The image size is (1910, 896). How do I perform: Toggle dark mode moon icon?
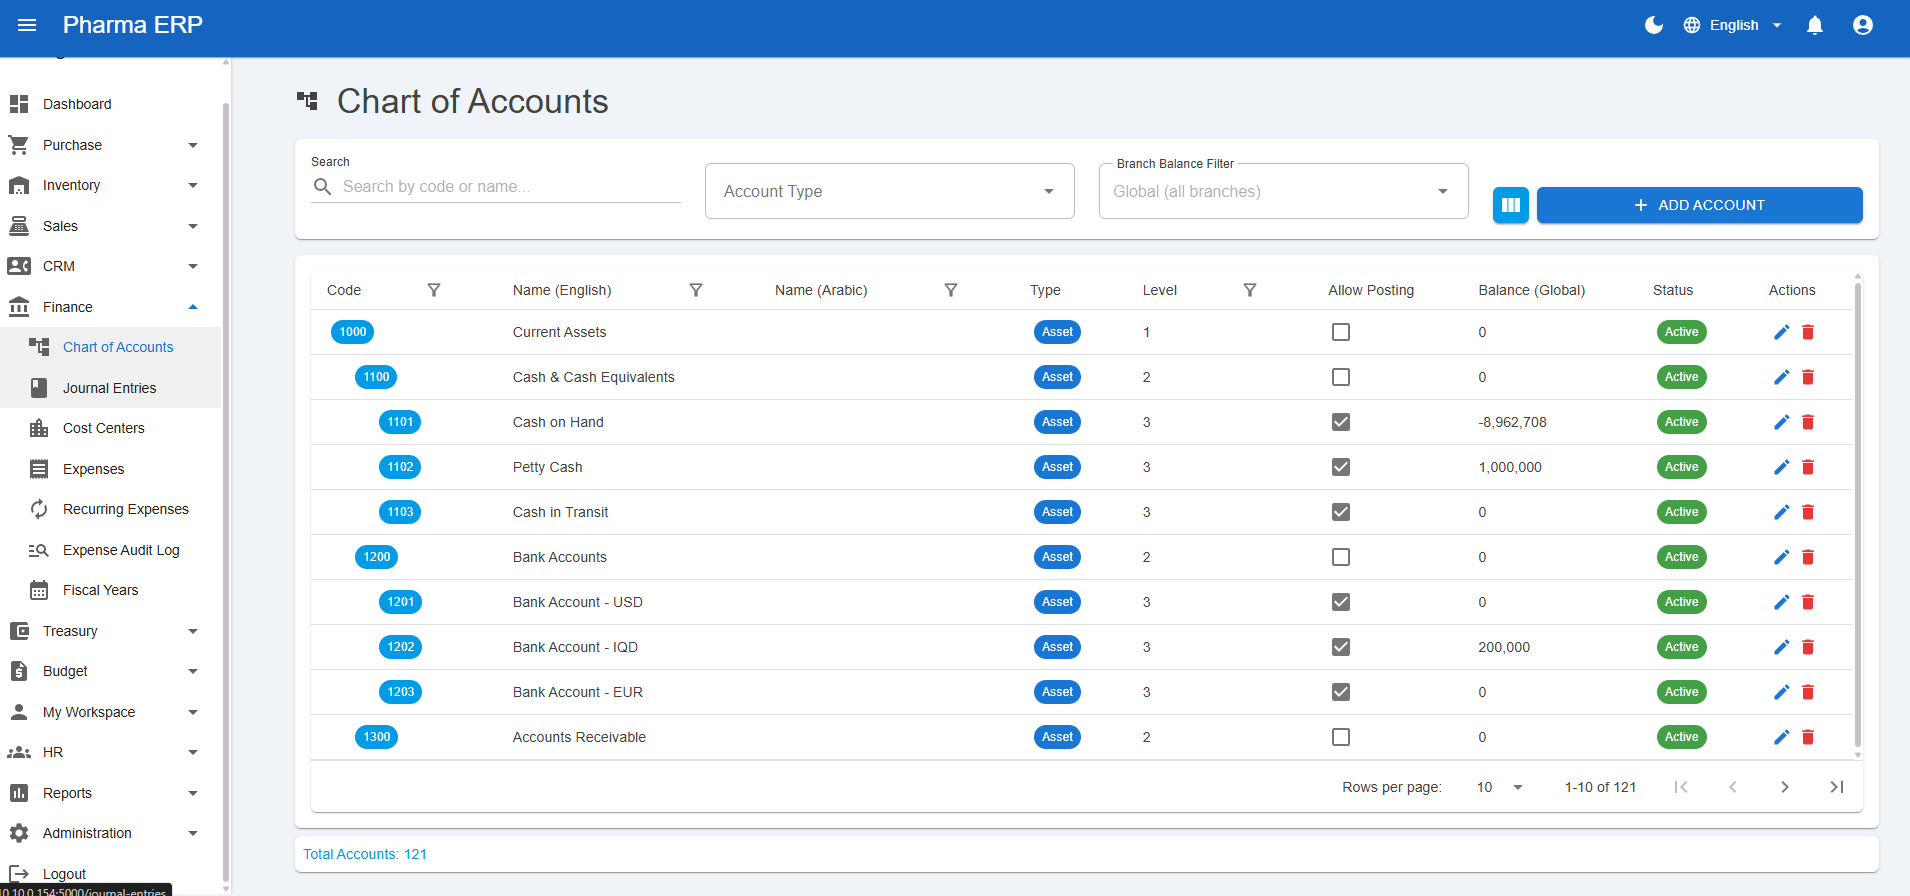click(1654, 25)
